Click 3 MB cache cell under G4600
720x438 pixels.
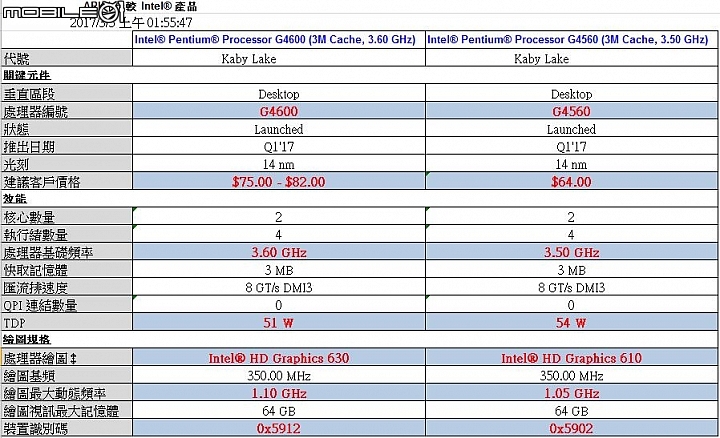[x=279, y=270]
